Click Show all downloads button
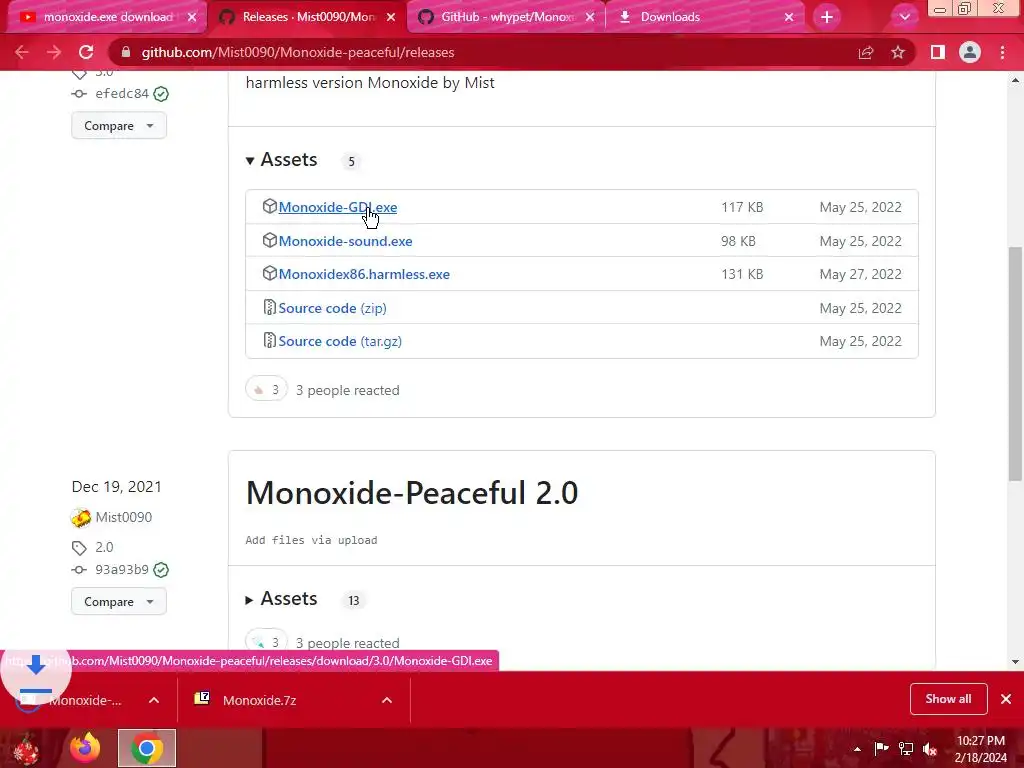1024x768 pixels. coord(948,699)
